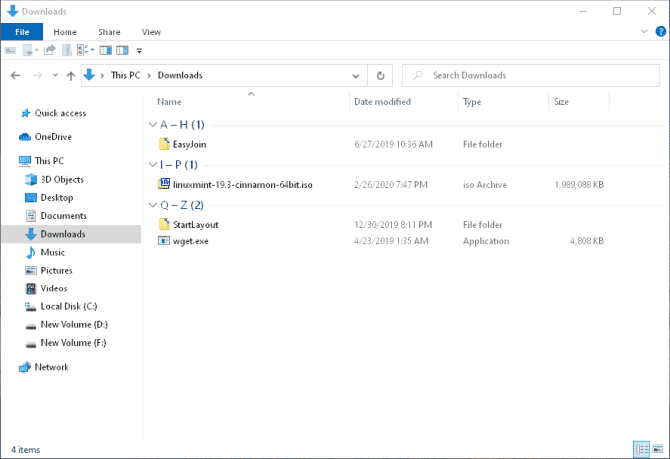Open New Volume (F:) in sidebar
The width and height of the screenshot is (670, 459).
73,343
